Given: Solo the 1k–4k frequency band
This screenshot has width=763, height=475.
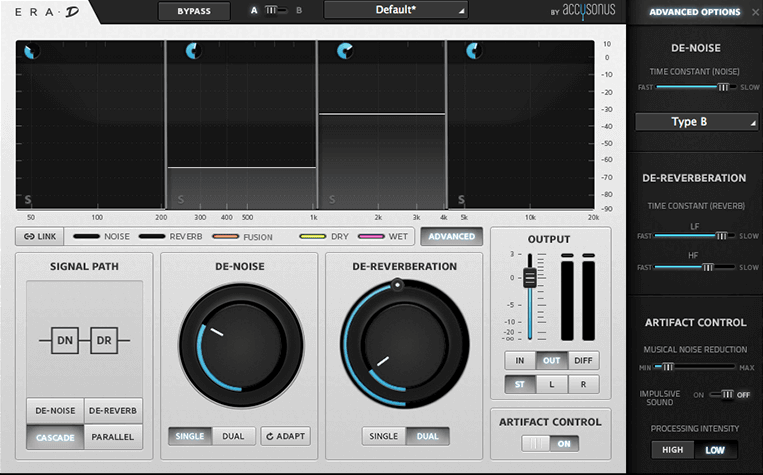Looking at the screenshot, I should tap(332, 200).
